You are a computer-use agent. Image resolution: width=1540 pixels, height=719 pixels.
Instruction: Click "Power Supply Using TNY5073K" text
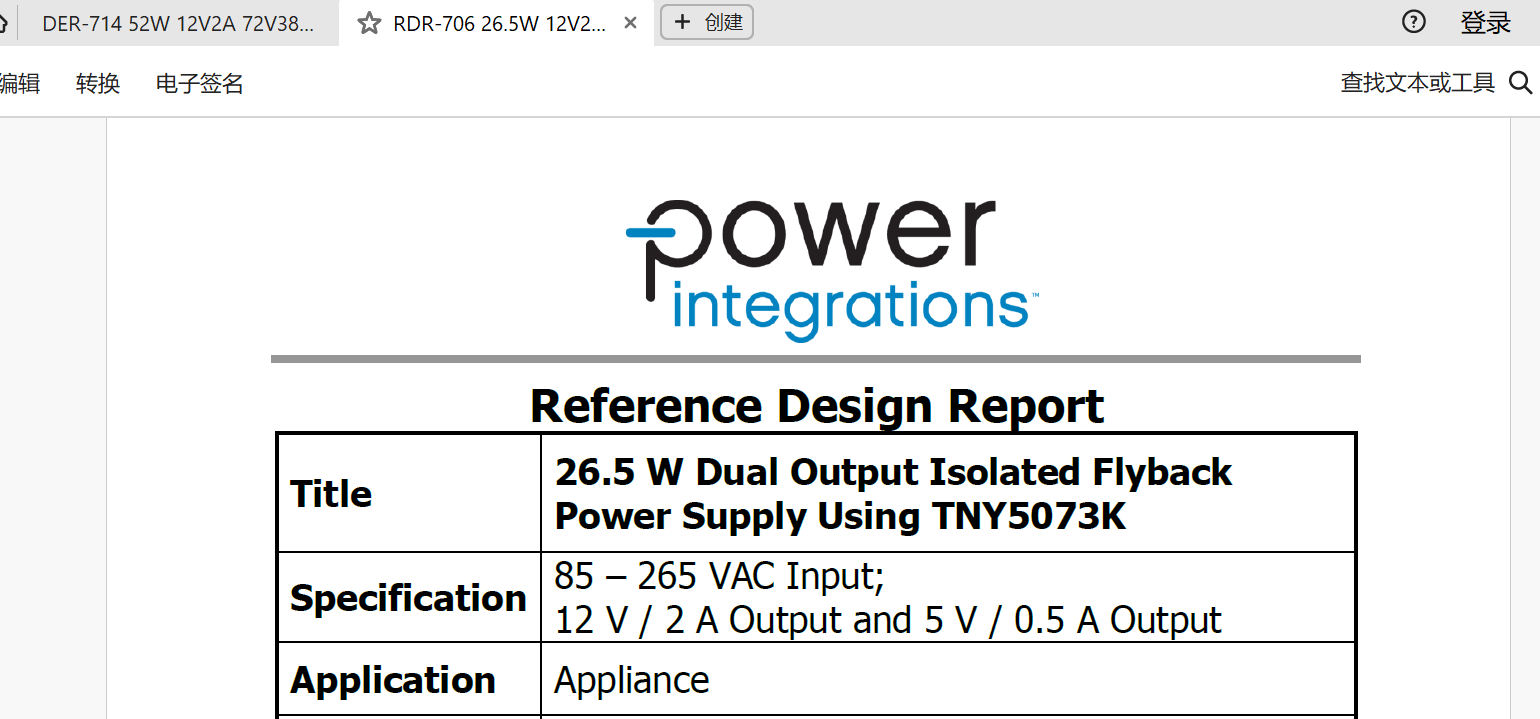[840, 516]
